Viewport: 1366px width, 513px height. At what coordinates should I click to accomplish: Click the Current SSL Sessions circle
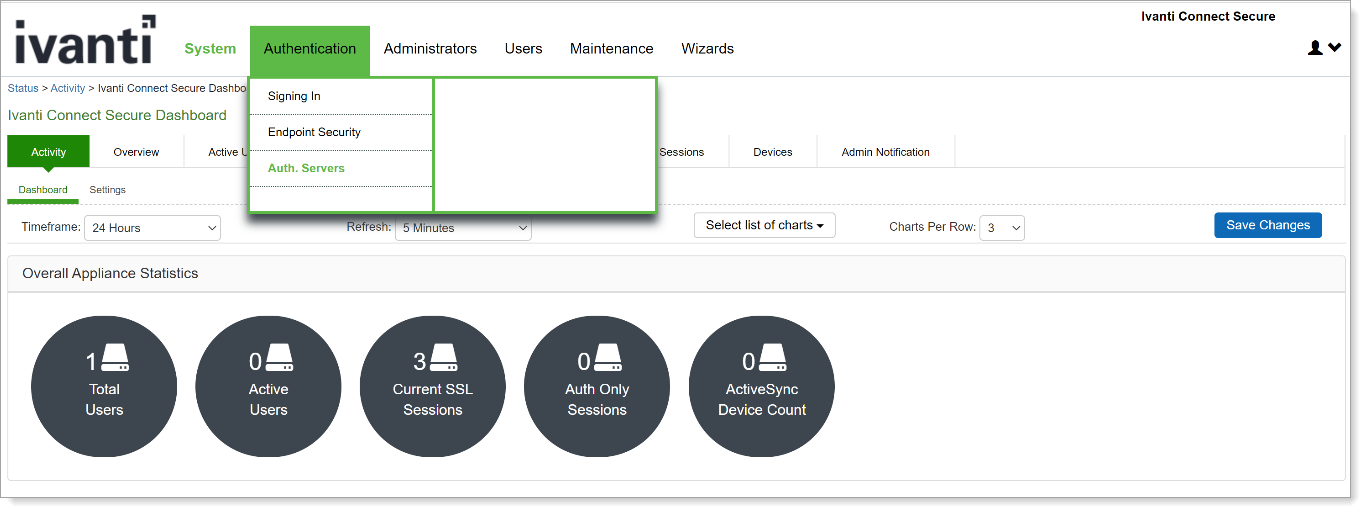(x=432, y=387)
